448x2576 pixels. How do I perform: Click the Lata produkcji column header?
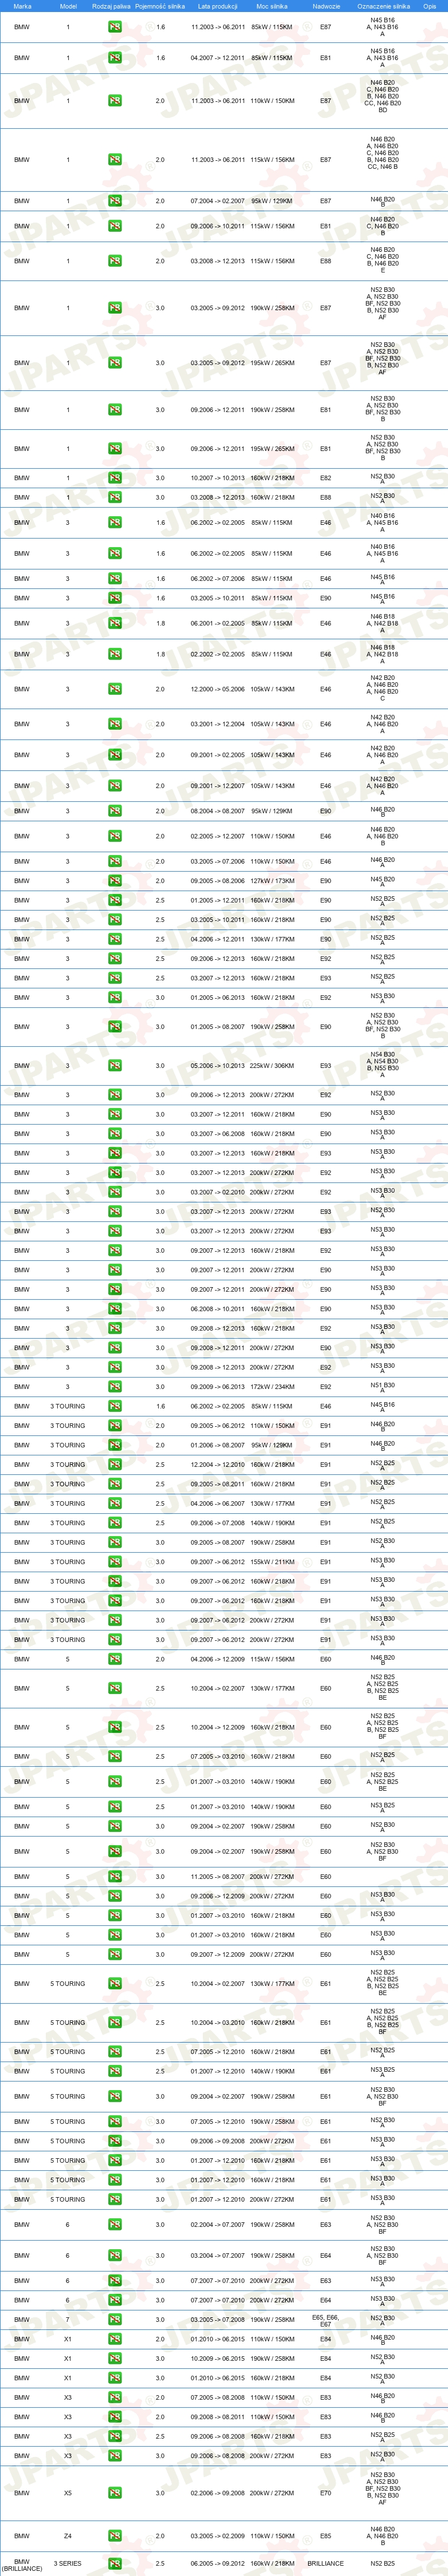click(217, 6)
